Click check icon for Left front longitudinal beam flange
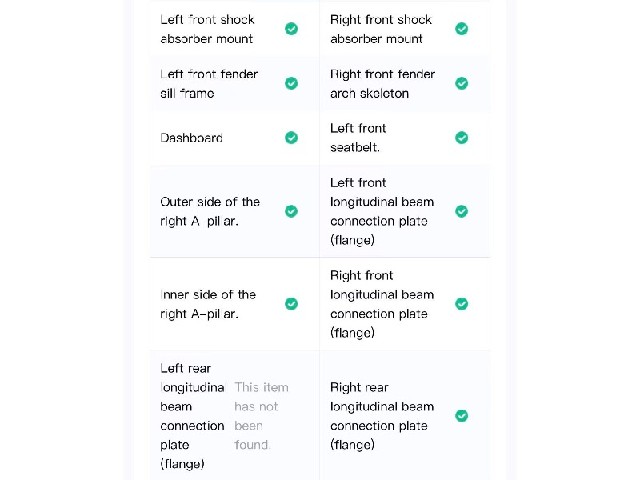640x480 pixels. coord(462,211)
